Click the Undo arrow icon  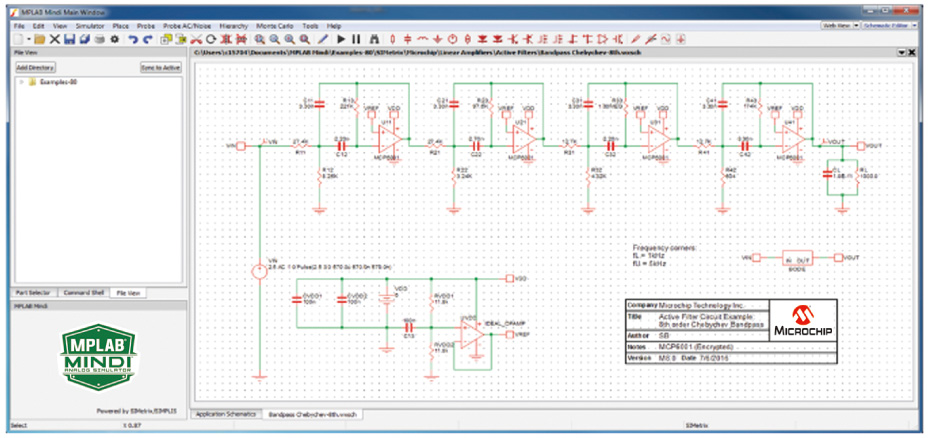(132, 39)
